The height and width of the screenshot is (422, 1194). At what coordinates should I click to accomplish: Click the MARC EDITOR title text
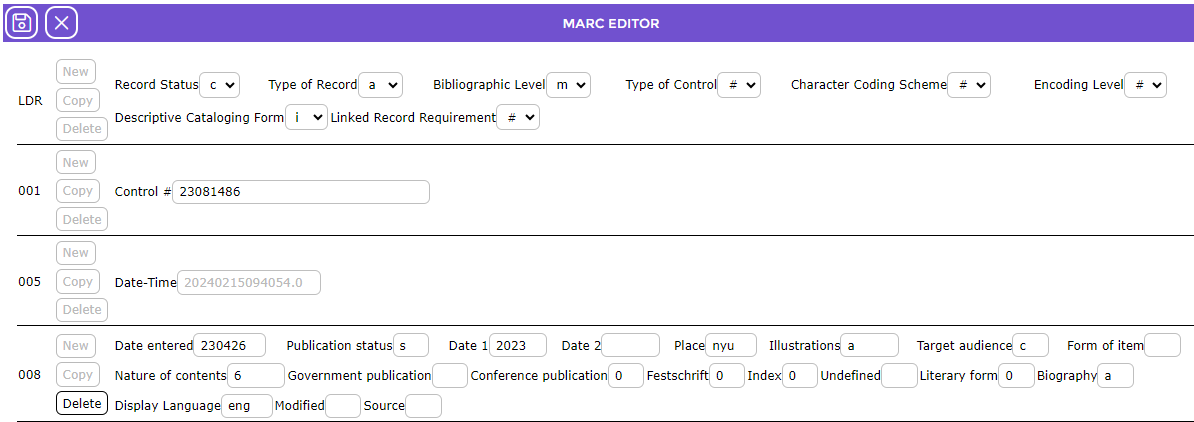611,24
